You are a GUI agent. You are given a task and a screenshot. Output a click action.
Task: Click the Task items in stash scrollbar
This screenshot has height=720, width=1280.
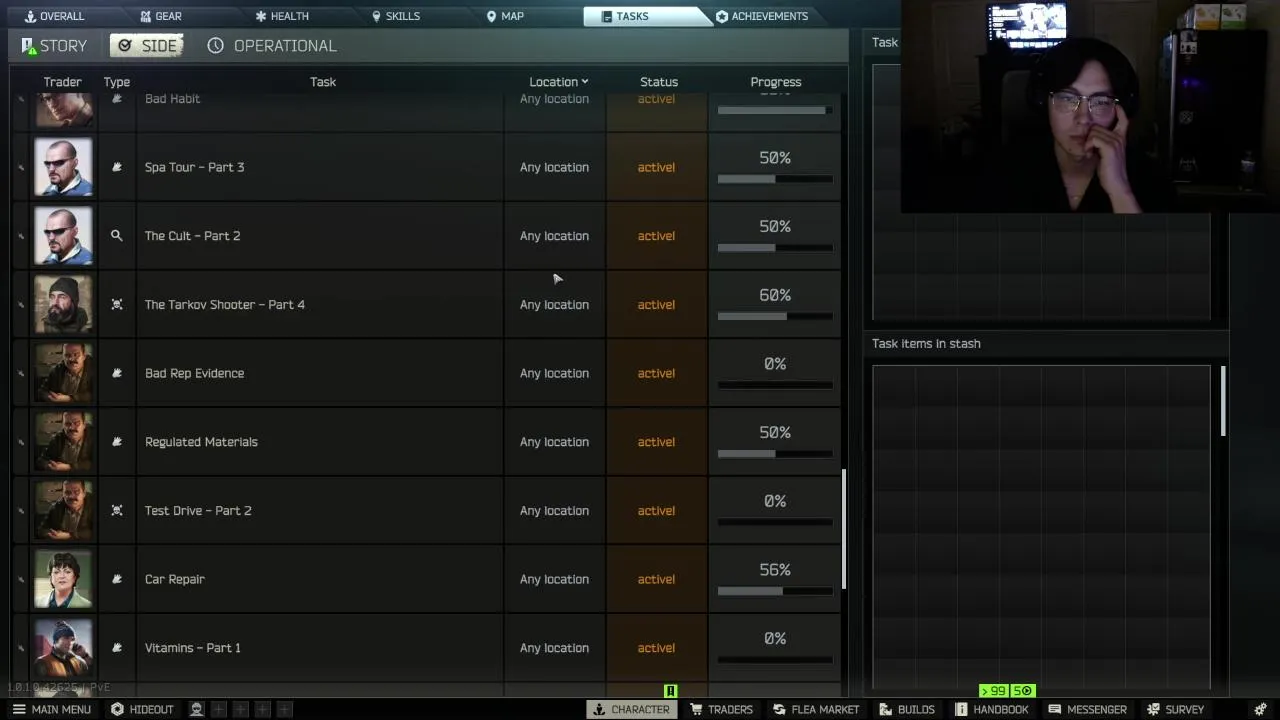[1223, 401]
